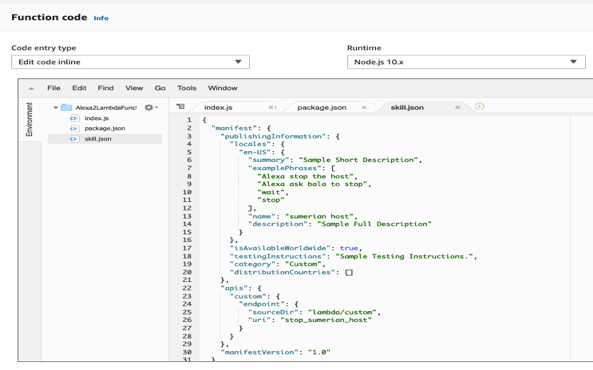Select the Alexa2LambdaFunc folder icon
The height and width of the screenshot is (370, 593).
coord(67,107)
